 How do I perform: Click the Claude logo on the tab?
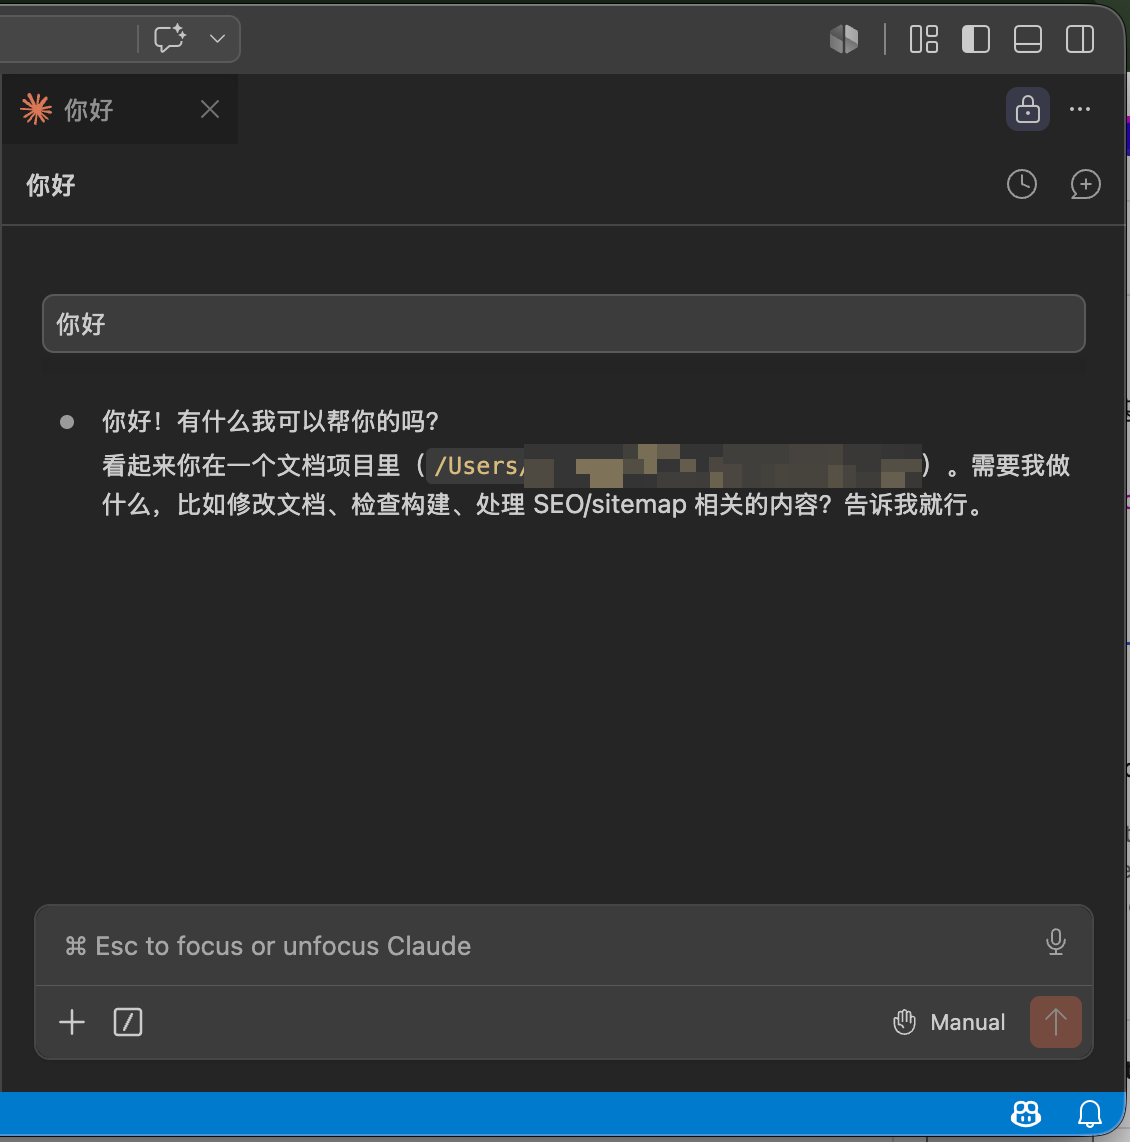(x=36, y=109)
